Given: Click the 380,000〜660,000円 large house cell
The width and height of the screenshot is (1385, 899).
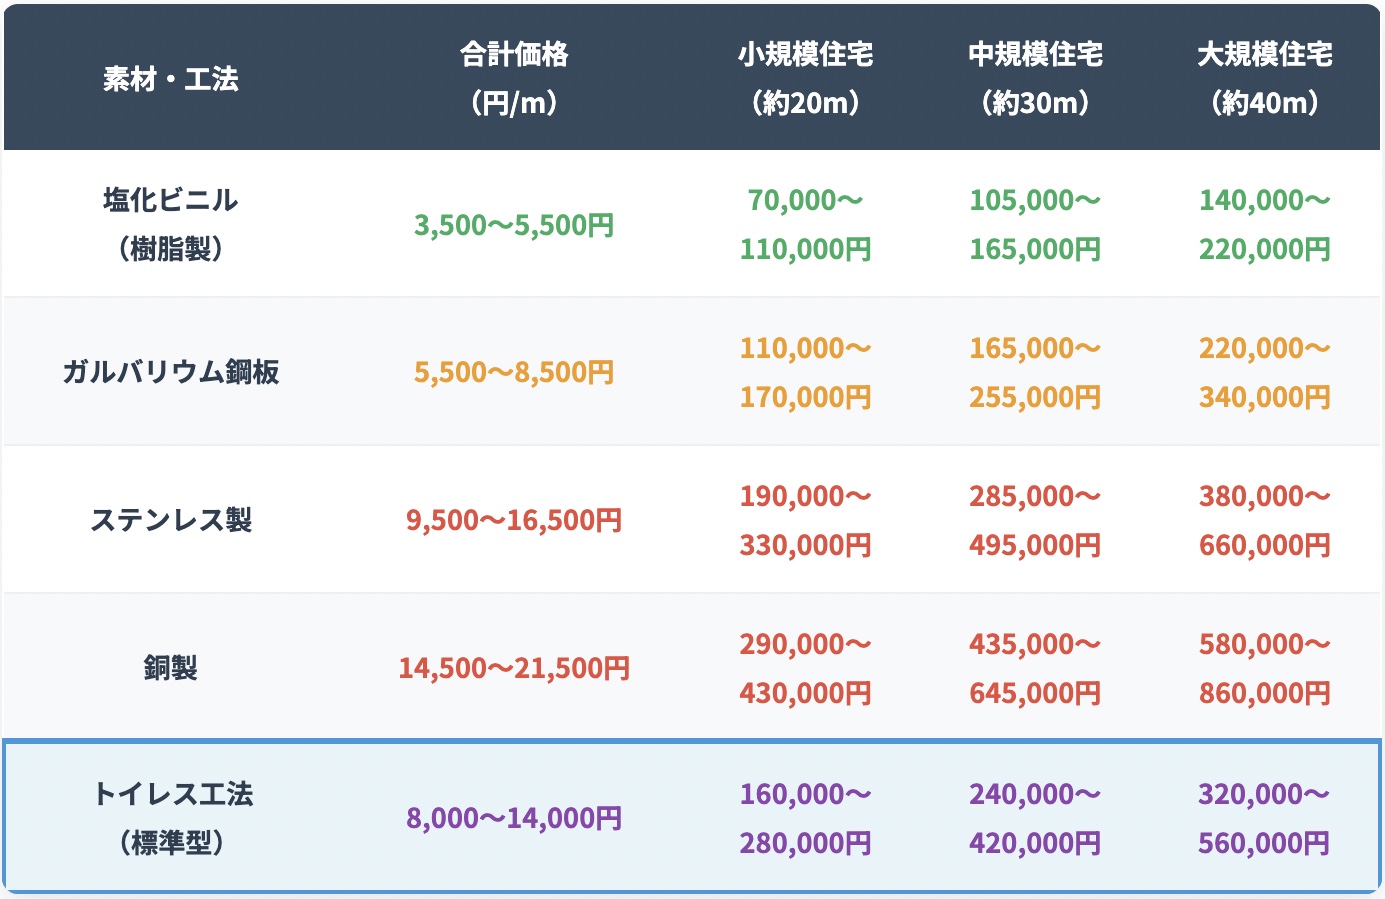Looking at the screenshot, I should tap(1265, 520).
